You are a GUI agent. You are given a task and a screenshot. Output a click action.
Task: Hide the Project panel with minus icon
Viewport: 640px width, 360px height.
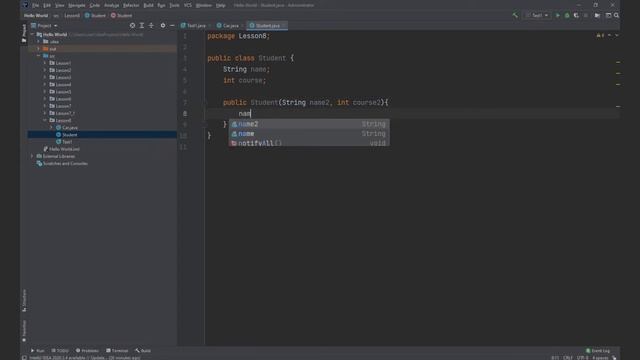click(172, 25)
